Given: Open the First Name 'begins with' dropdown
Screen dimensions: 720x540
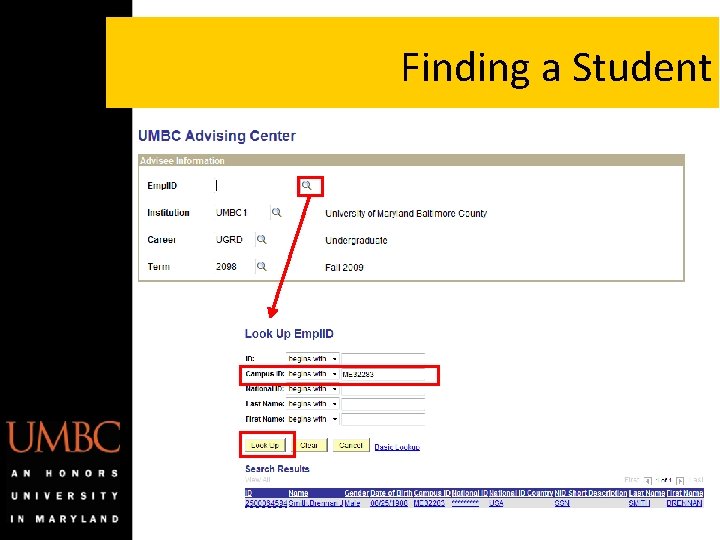Looking at the screenshot, I should click(x=312, y=419).
